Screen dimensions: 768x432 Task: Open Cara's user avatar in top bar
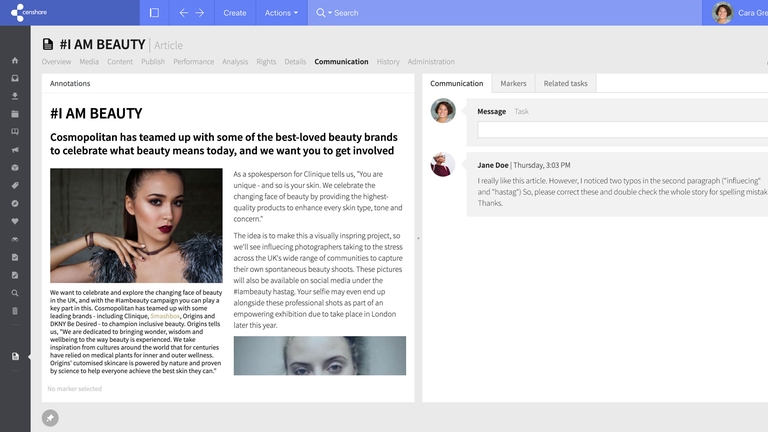click(722, 13)
